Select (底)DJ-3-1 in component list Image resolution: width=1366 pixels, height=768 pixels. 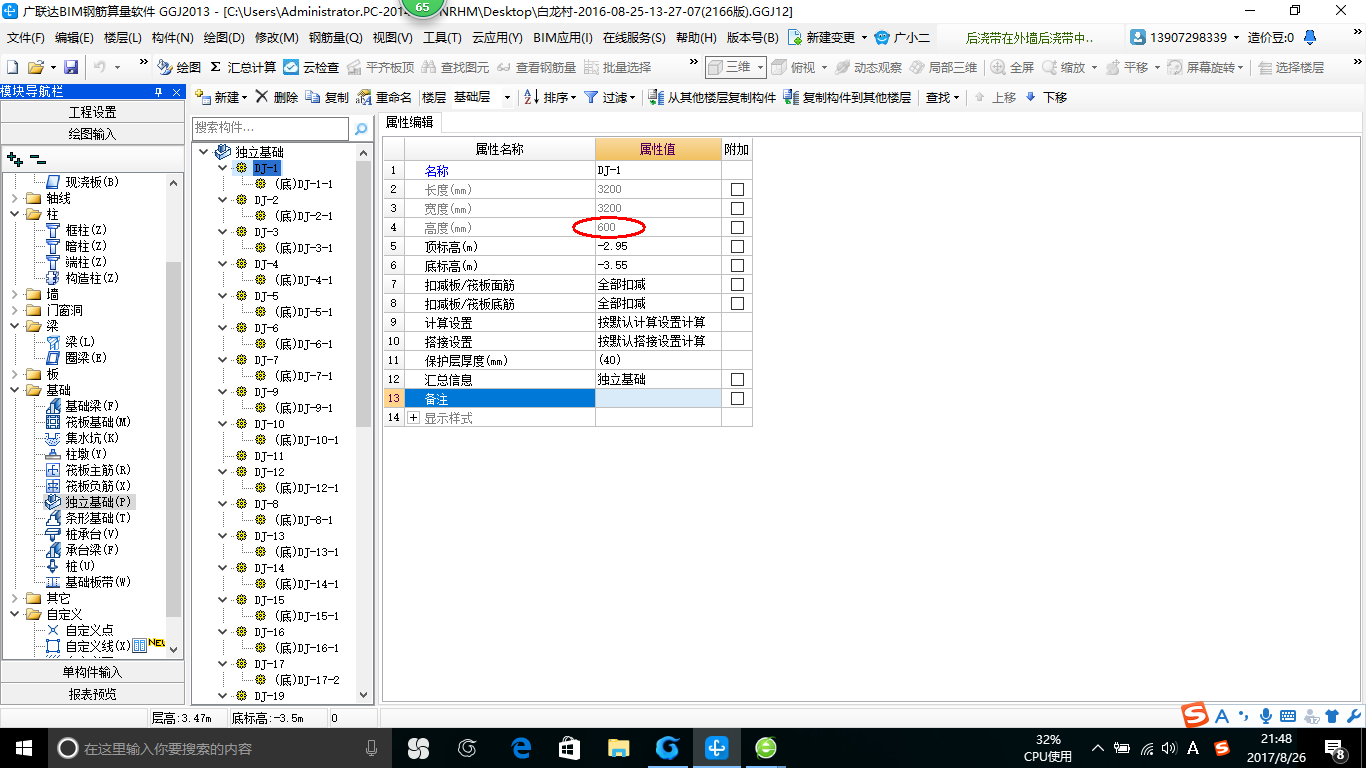pyautogui.click(x=304, y=248)
